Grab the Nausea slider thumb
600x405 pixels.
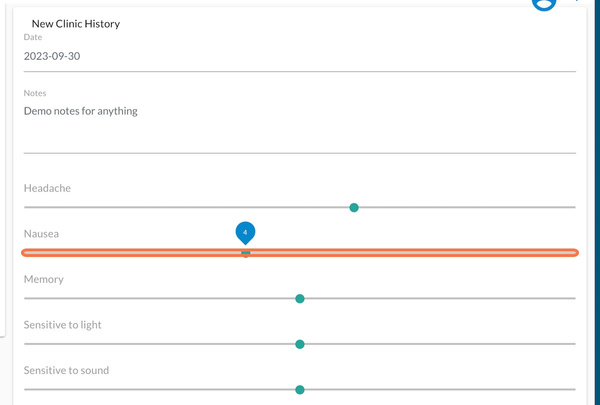[246, 253]
